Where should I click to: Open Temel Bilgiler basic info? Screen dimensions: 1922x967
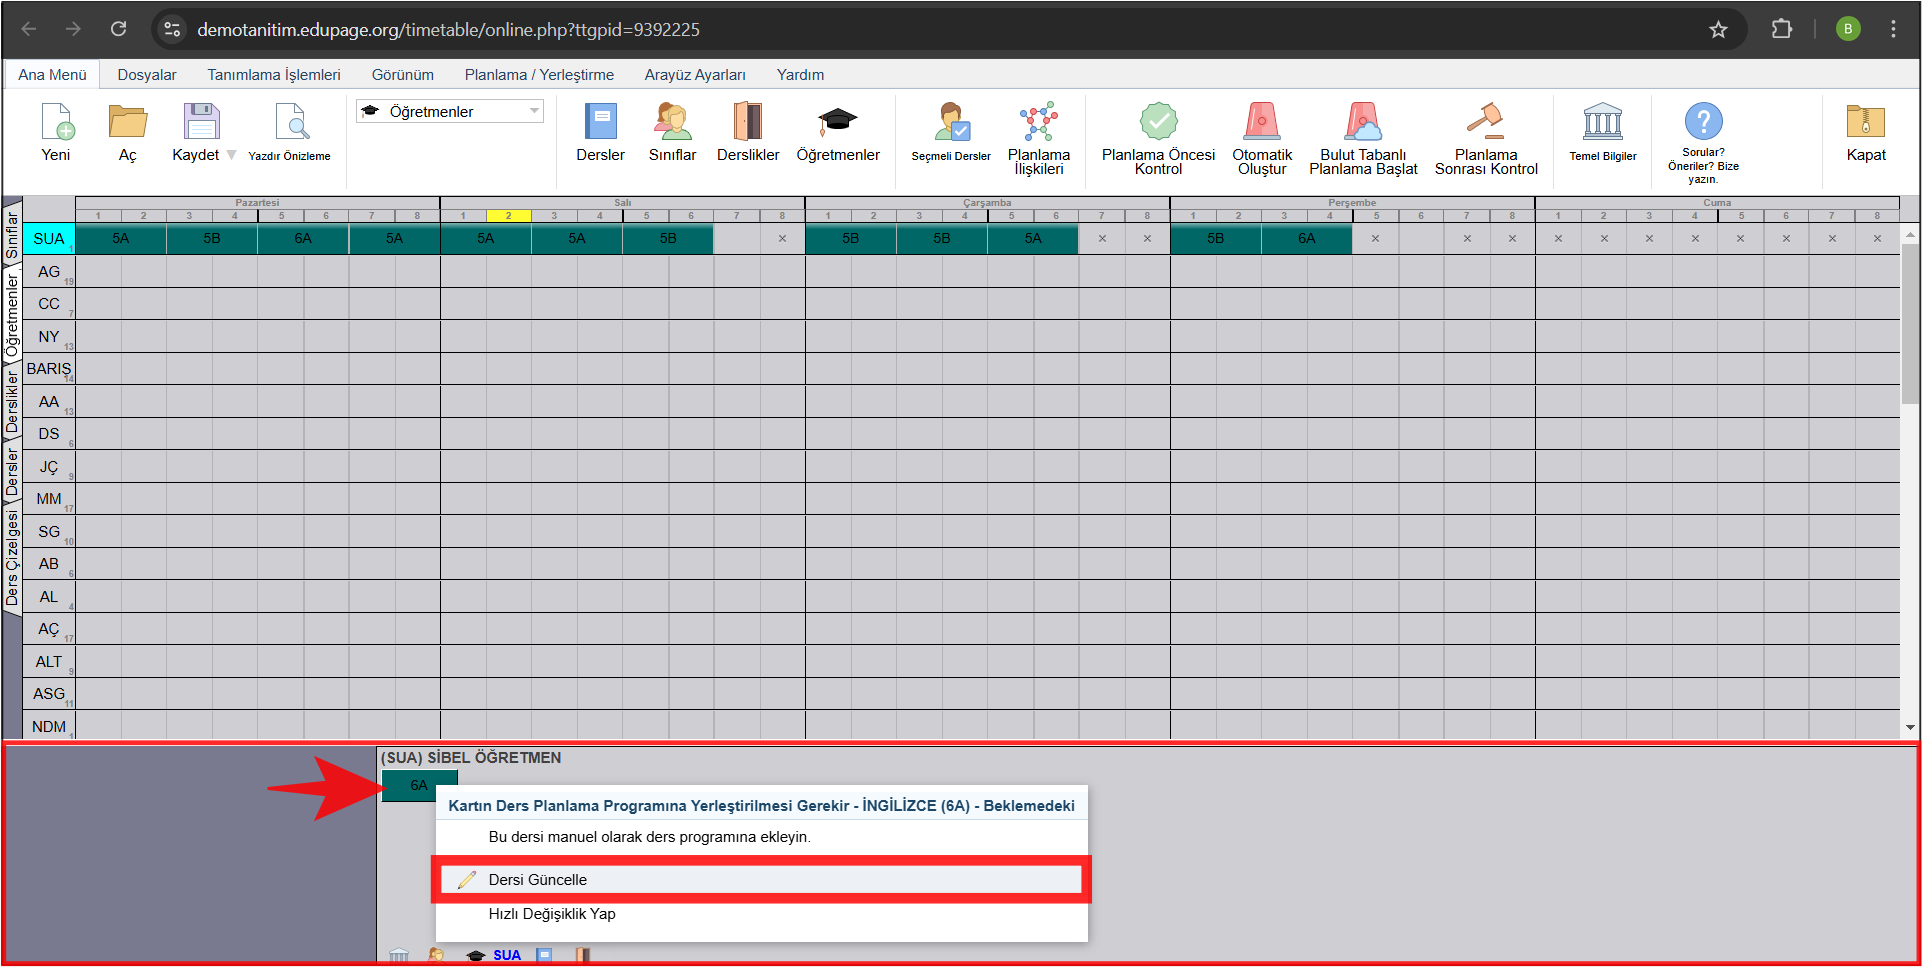1603,122
